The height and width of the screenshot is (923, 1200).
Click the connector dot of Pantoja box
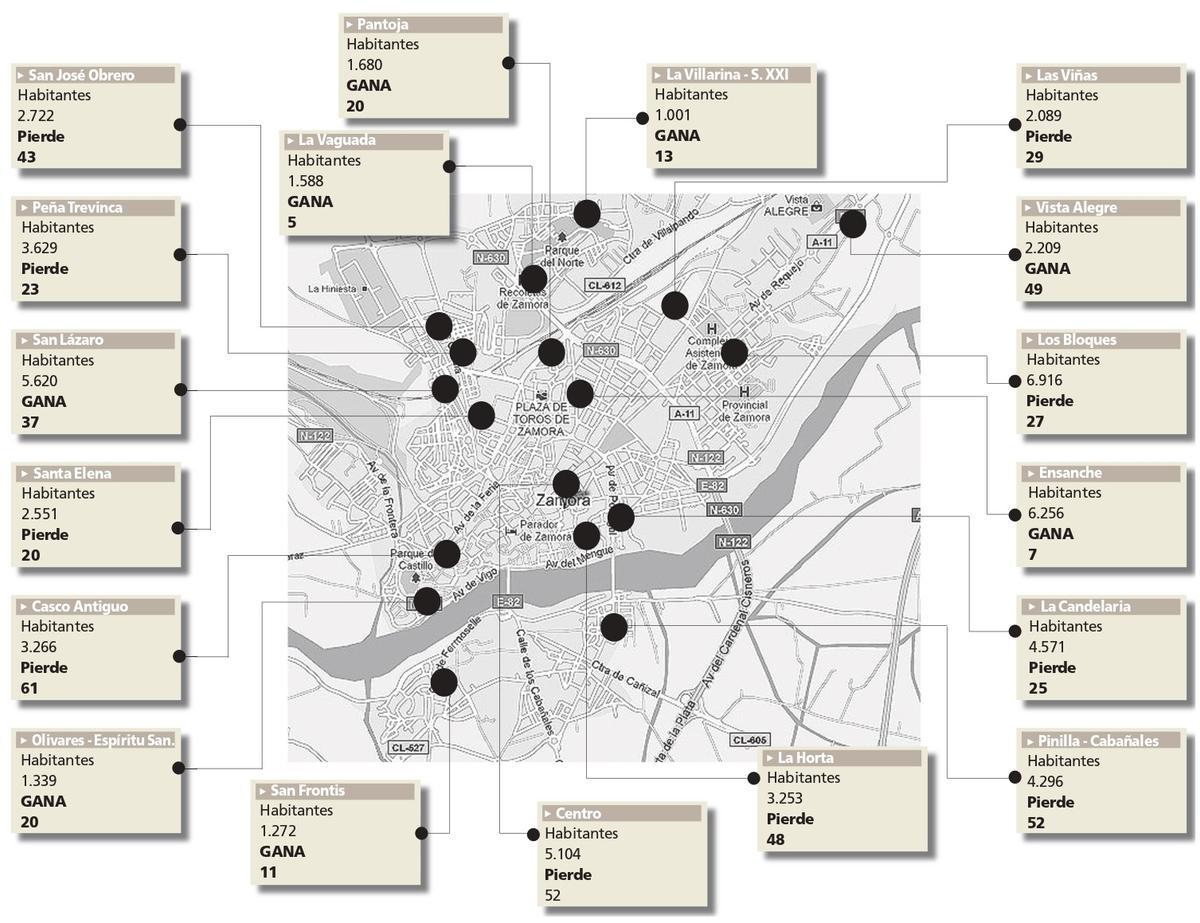pyautogui.click(x=508, y=63)
